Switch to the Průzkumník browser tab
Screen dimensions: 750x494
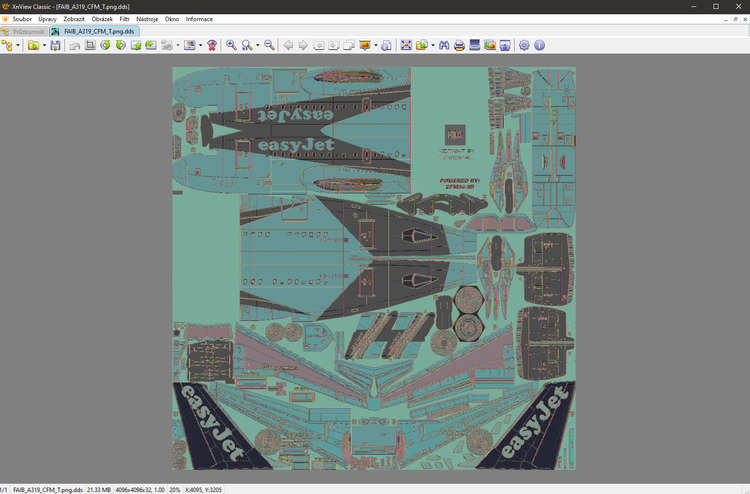pyautogui.click(x=24, y=32)
